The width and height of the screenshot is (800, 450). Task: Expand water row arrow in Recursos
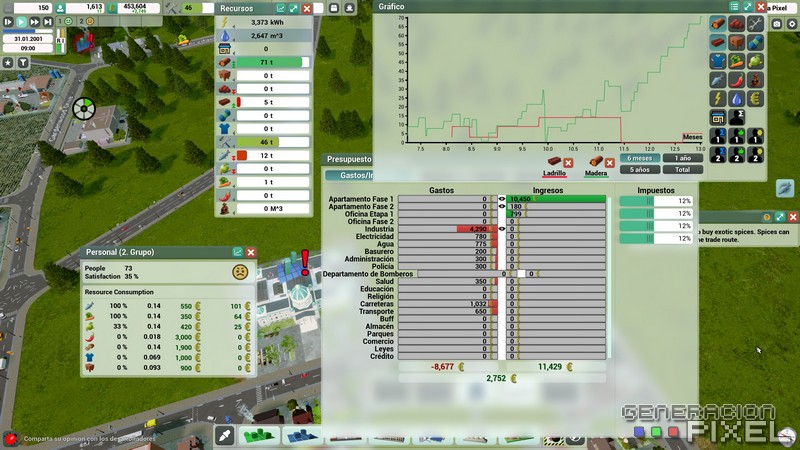click(x=234, y=40)
